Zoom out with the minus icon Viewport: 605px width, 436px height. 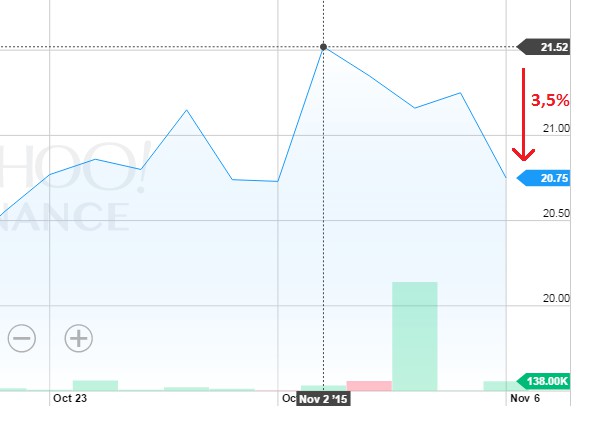22,338
